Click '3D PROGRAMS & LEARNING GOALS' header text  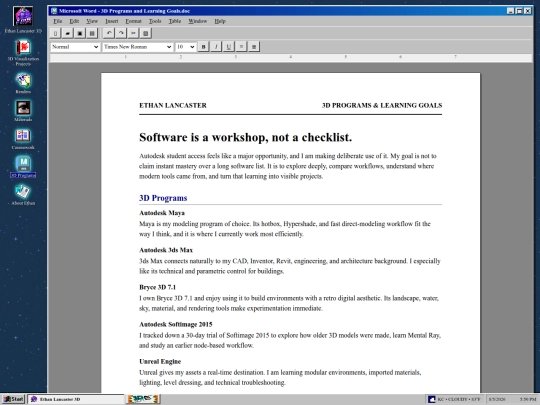[382, 105]
